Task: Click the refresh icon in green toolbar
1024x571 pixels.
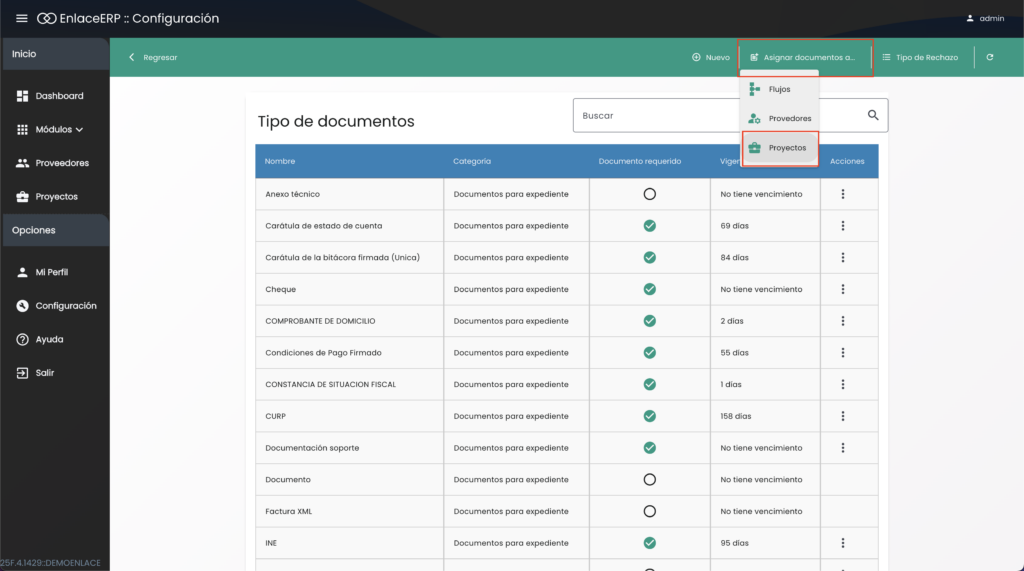Action: [990, 58]
